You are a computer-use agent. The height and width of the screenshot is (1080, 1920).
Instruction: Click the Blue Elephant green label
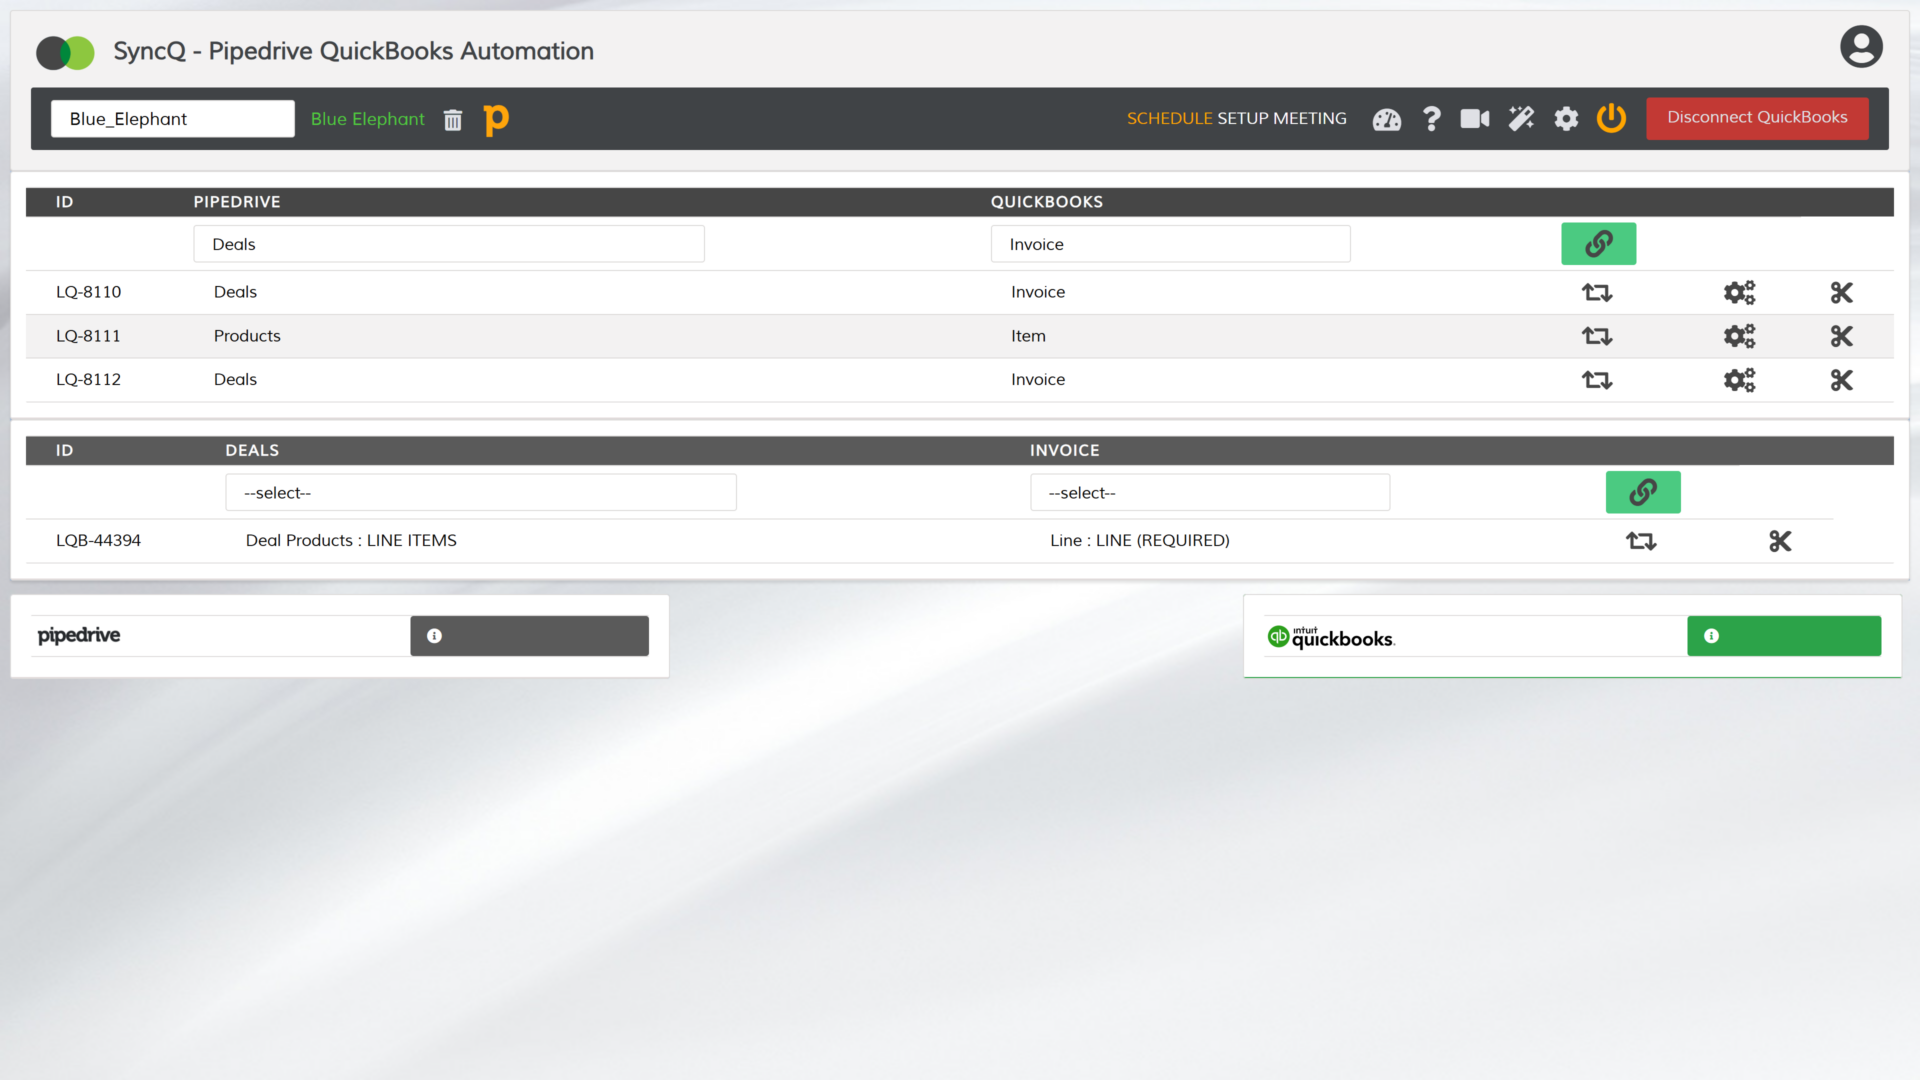pyautogui.click(x=367, y=119)
